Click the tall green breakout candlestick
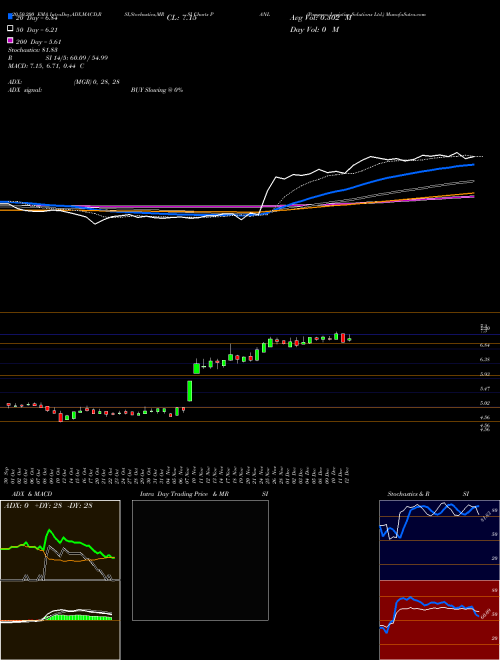500x660 pixels. coord(190,391)
